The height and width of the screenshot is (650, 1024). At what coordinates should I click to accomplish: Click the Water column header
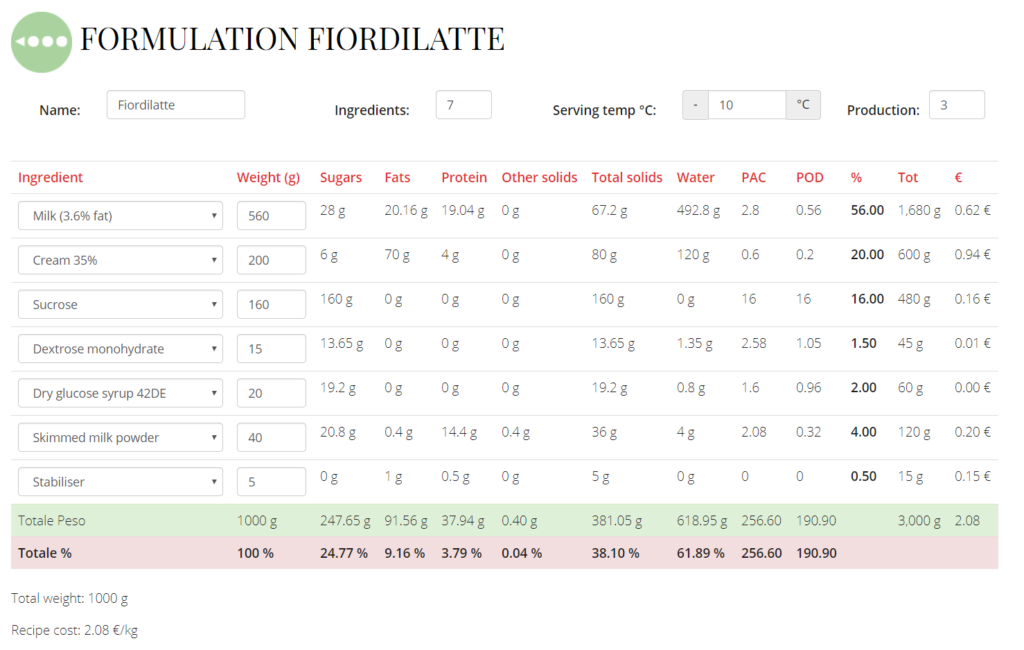point(696,178)
